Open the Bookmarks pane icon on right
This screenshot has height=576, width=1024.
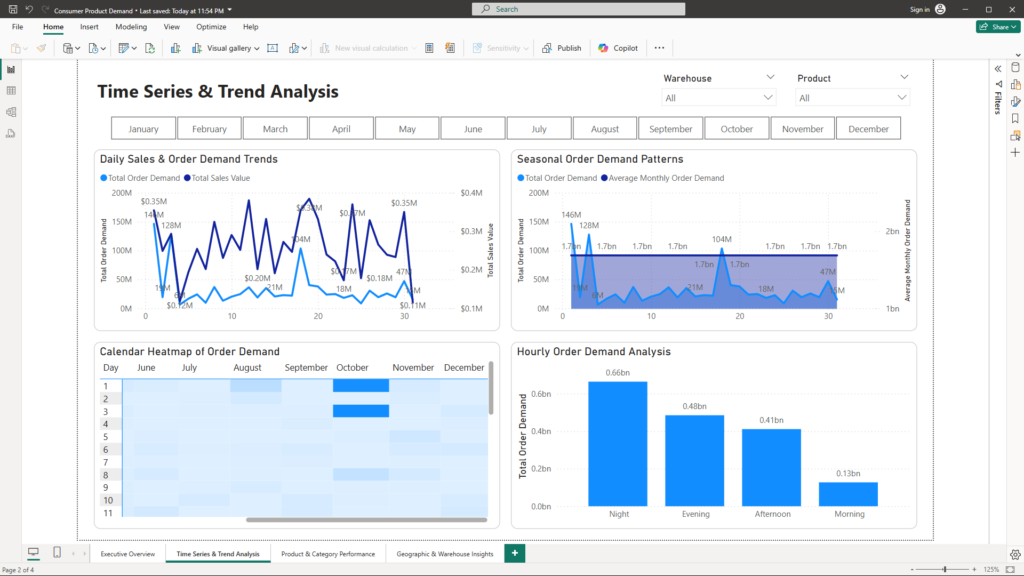(x=1015, y=118)
